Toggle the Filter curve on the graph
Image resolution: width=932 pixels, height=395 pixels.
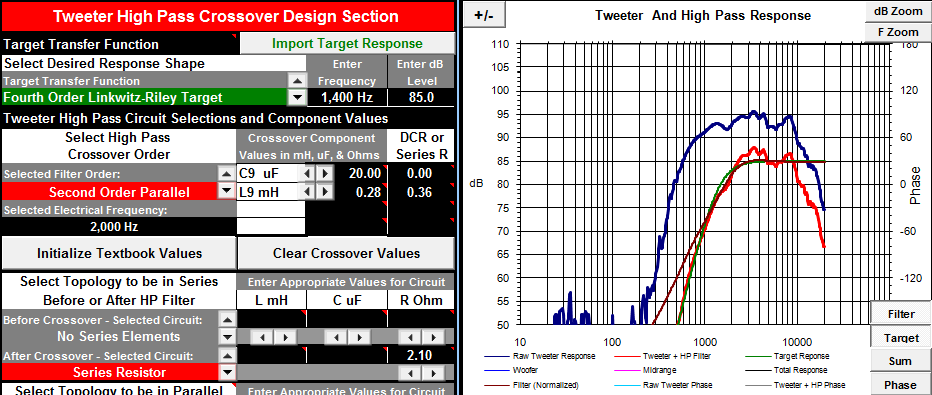coord(901,314)
